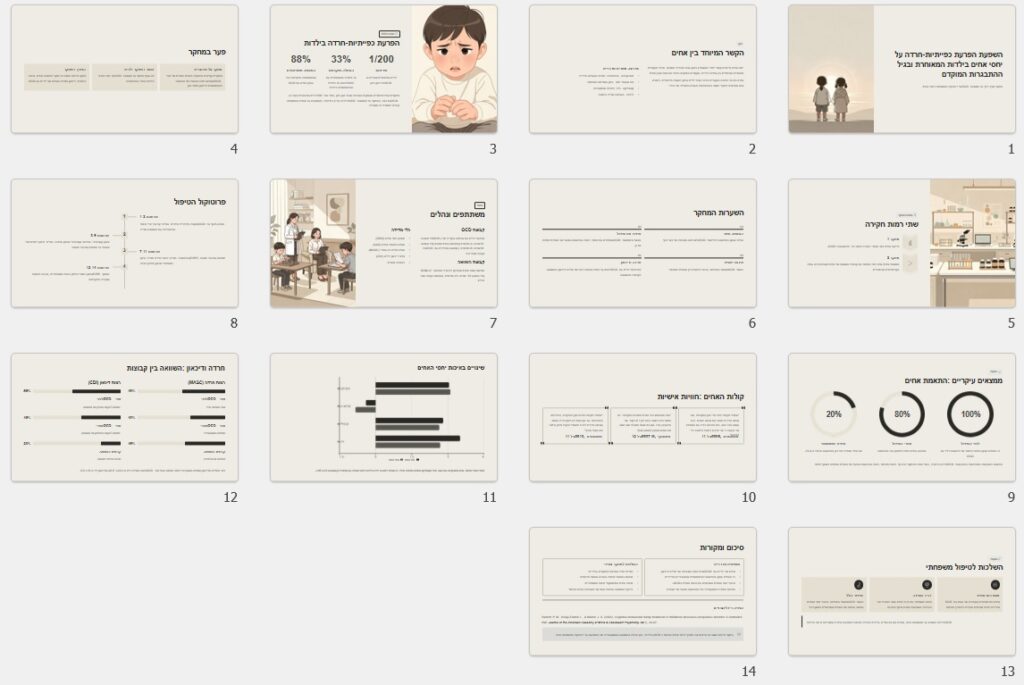Click the classroom illustration on slide 7
This screenshot has height=685, width=1024.
[312, 243]
